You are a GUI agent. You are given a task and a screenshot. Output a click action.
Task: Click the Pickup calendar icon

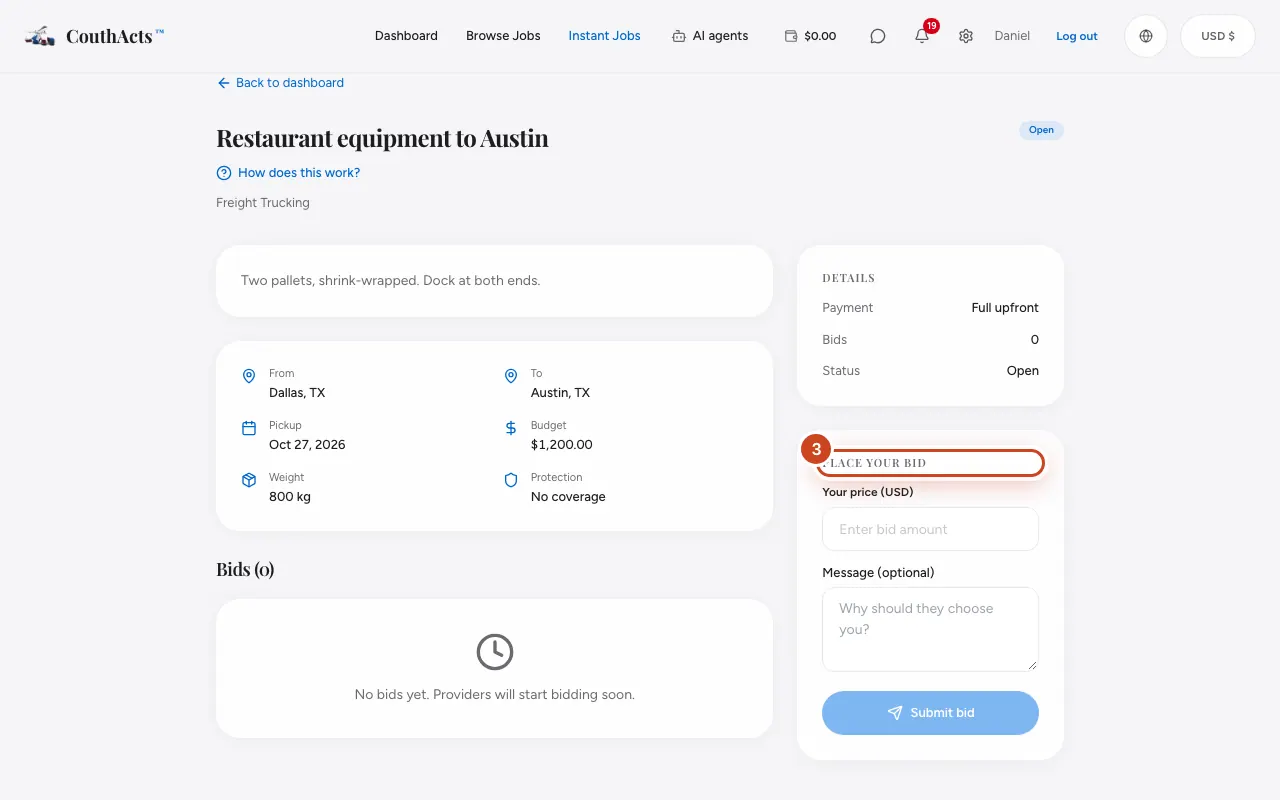pyautogui.click(x=249, y=428)
